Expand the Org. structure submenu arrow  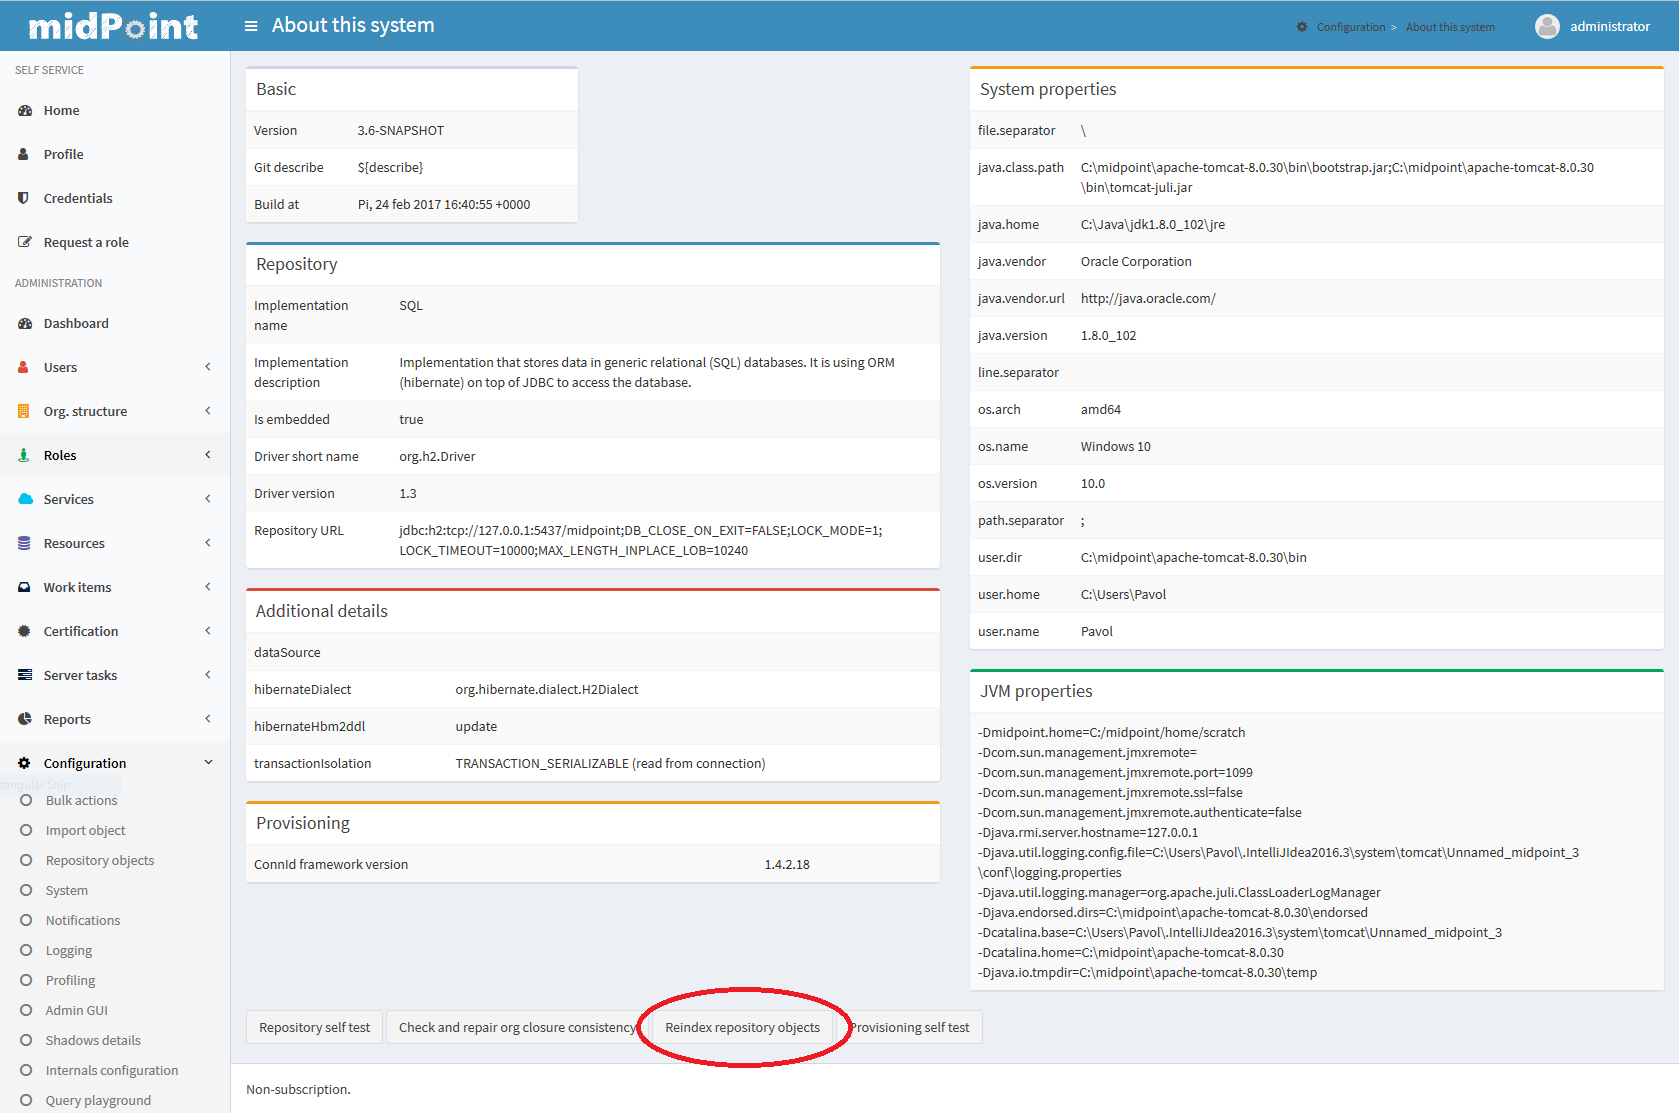208,411
